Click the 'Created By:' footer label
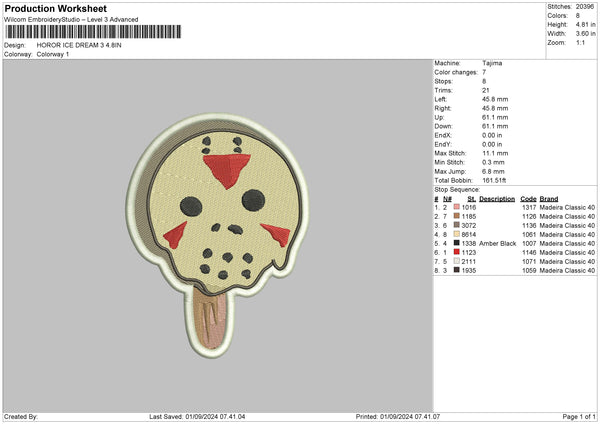The height and width of the screenshot is (424, 600). tap(21, 416)
